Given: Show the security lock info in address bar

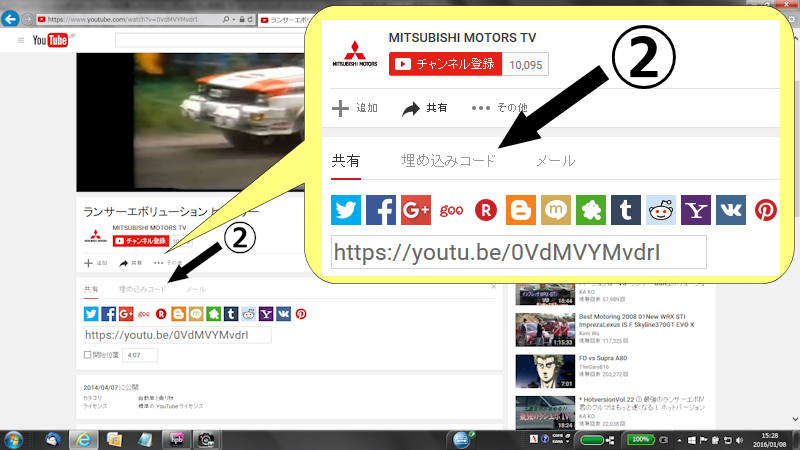Looking at the screenshot, I should [242, 19].
